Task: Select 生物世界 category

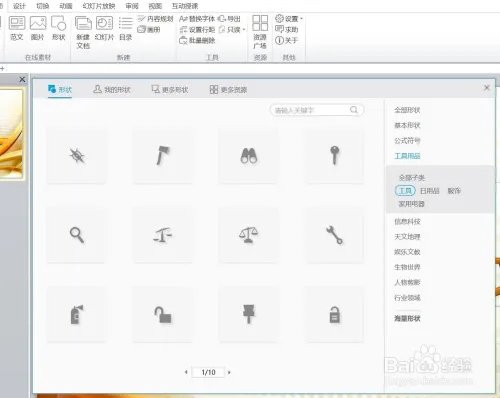Action: 407,267
